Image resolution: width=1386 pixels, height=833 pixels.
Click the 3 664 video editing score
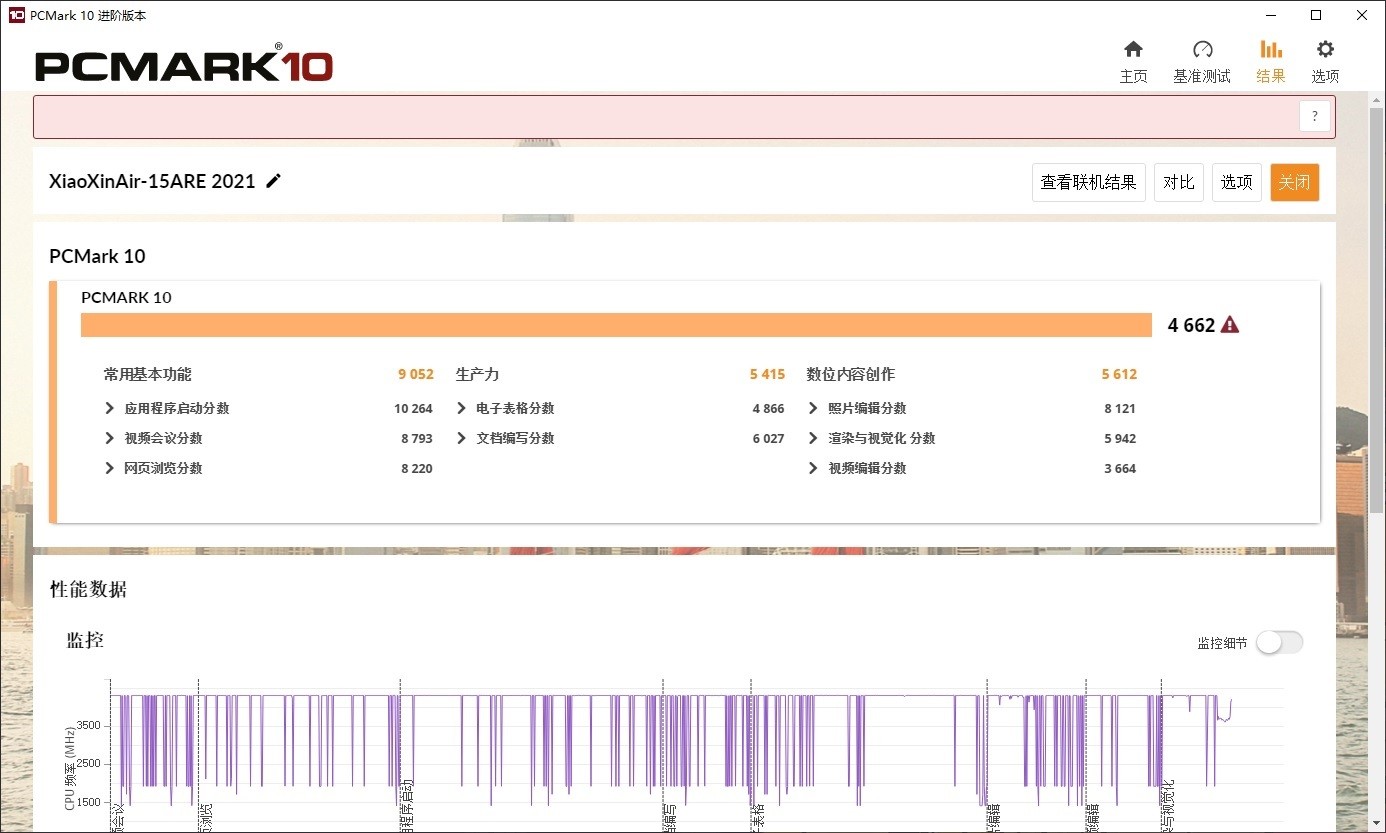[x=1120, y=468]
